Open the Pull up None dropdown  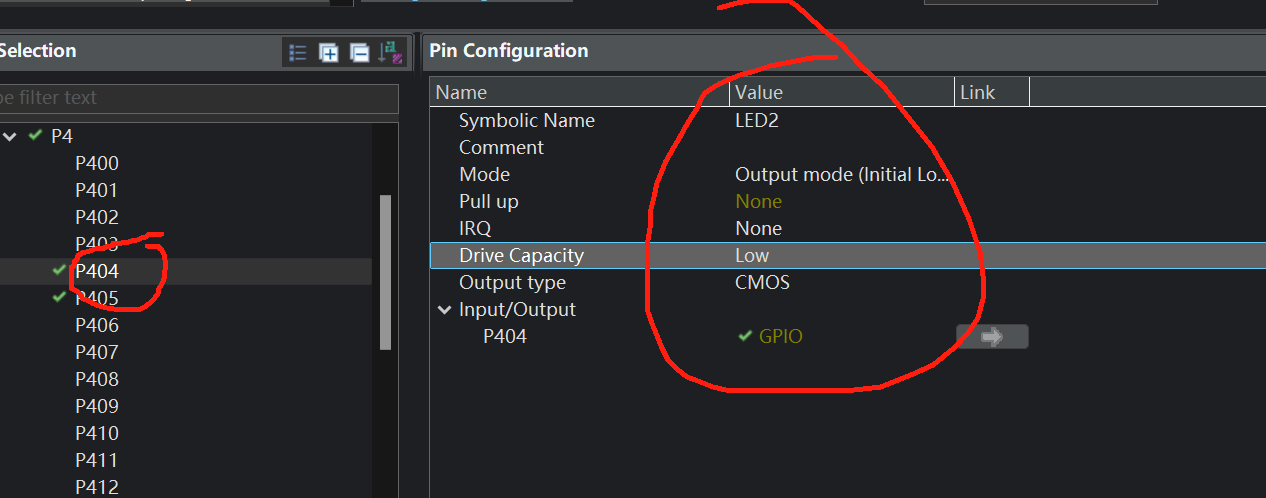click(x=842, y=201)
